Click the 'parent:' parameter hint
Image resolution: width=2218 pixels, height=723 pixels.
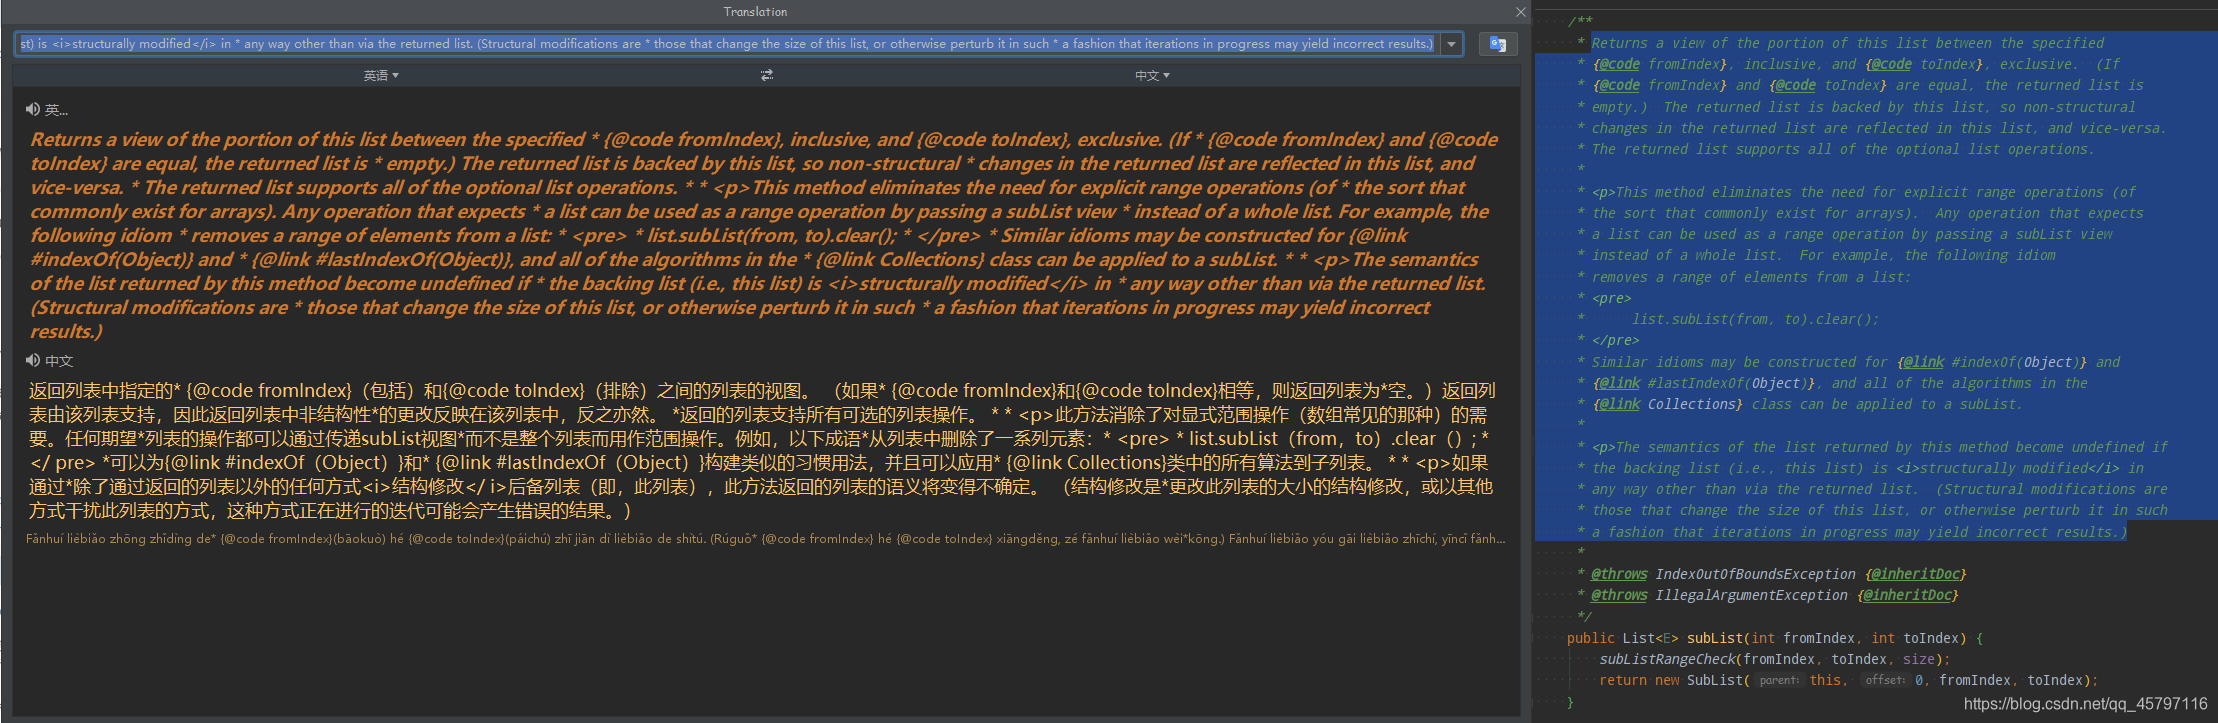click(x=1778, y=680)
